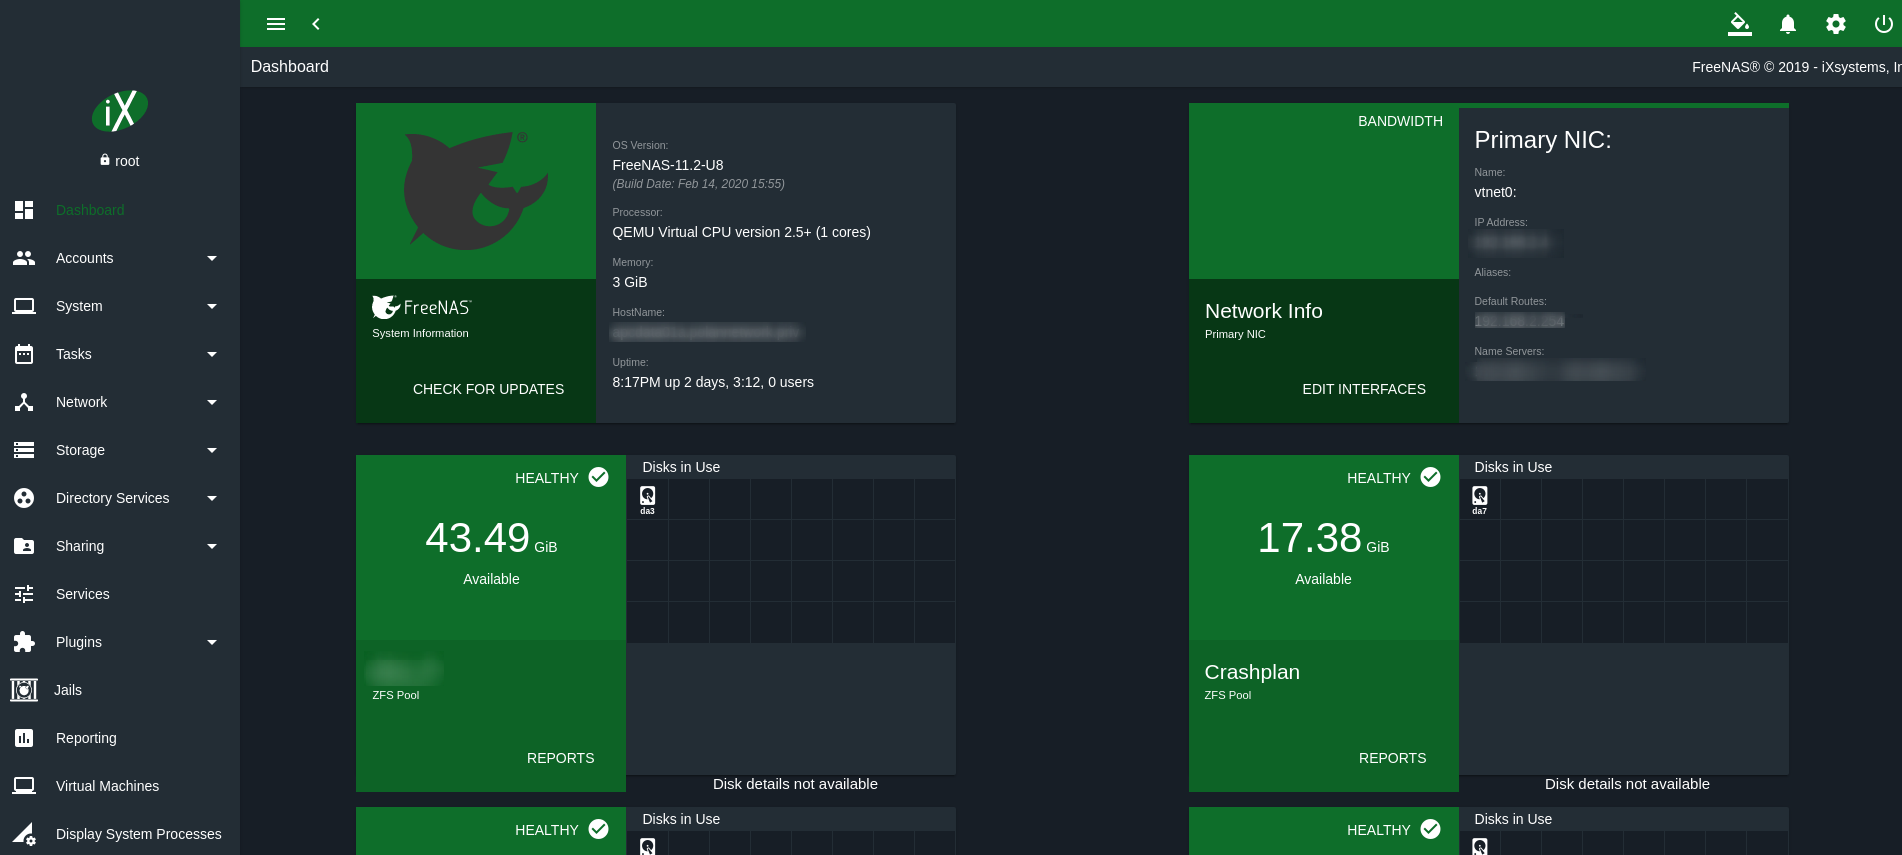This screenshot has height=855, width=1902.
Task: Click the Sharing folder icon
Action: [24, 546]
